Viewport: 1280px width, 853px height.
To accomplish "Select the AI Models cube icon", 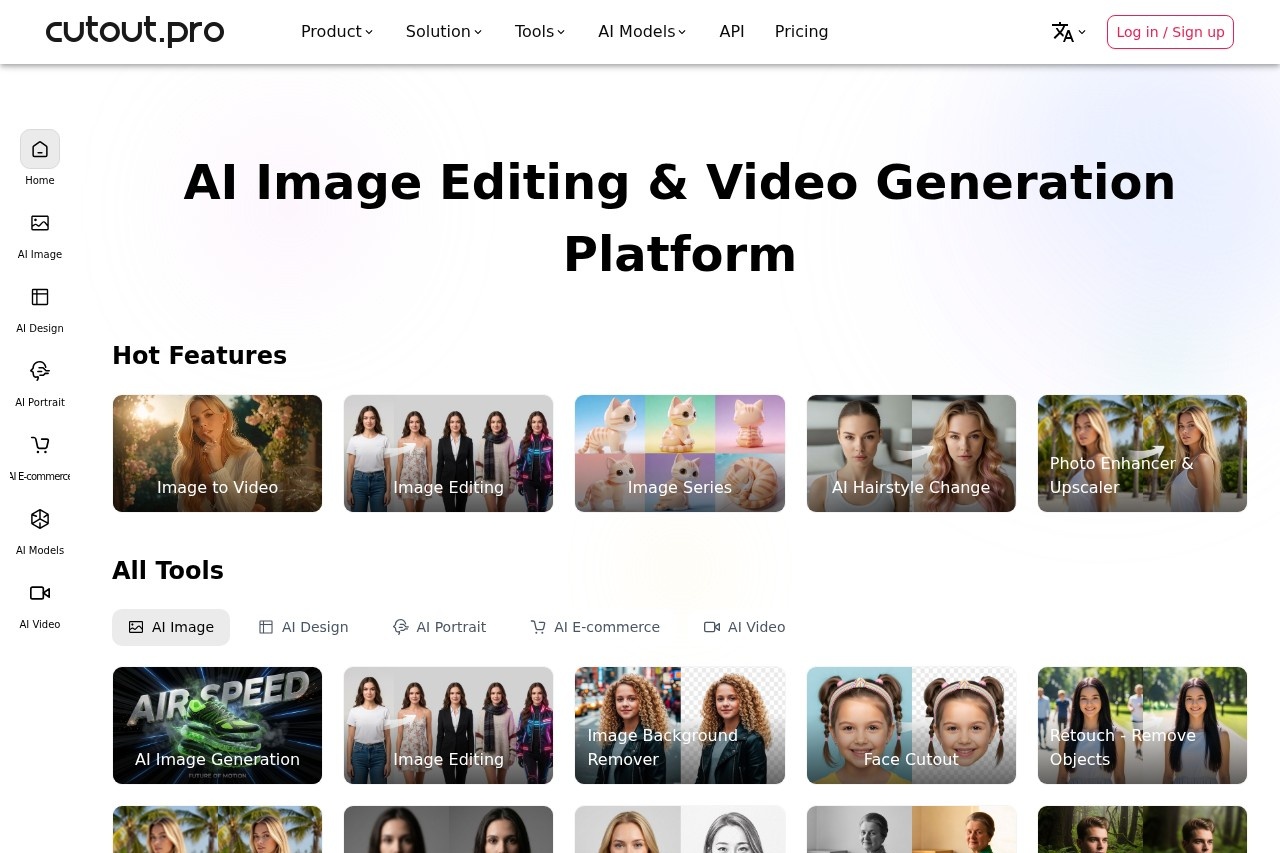I will (x=40, y=519).
